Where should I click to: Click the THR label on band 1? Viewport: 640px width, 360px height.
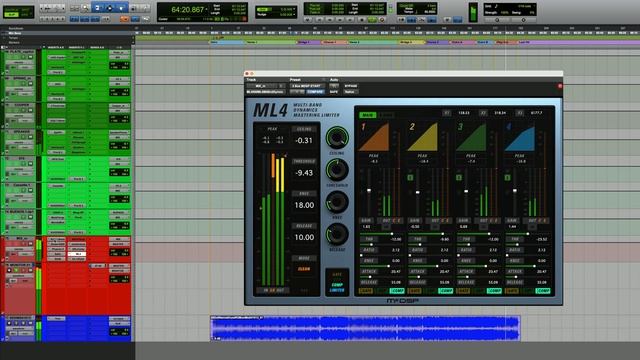click(369, 239)
